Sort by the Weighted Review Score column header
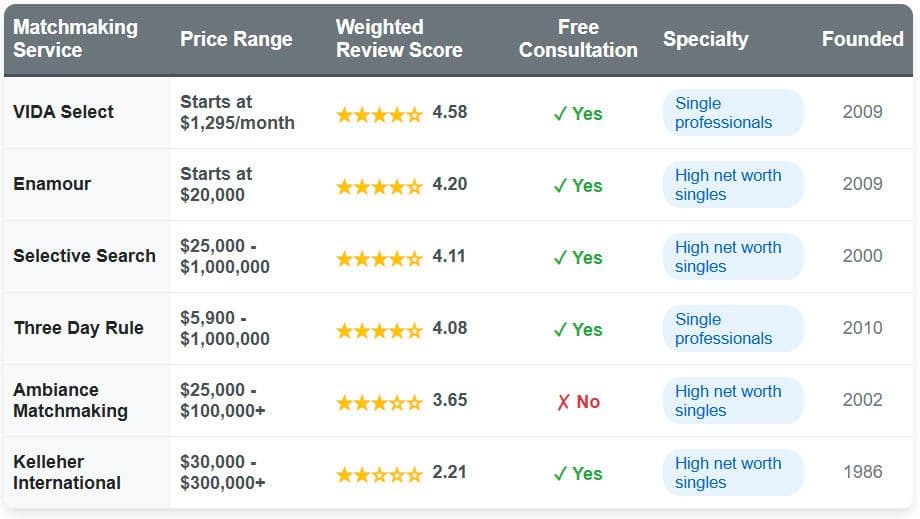The height and width of the screenshot is (519, 920). pos(399,38)
